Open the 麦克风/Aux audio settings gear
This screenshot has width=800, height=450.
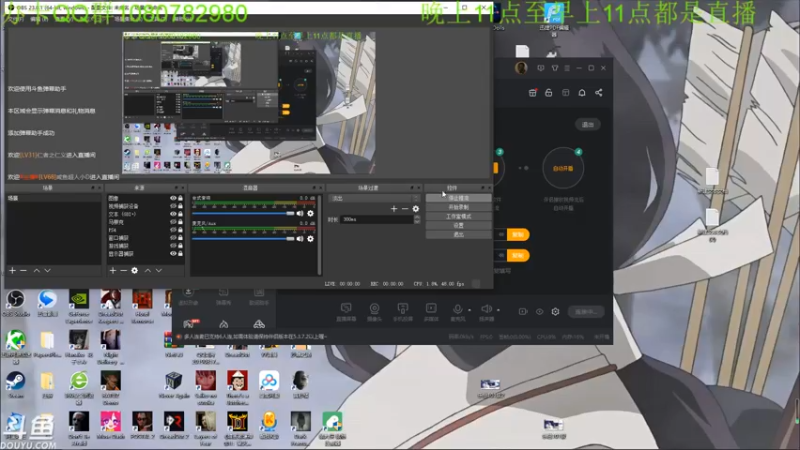pos(310,238)
